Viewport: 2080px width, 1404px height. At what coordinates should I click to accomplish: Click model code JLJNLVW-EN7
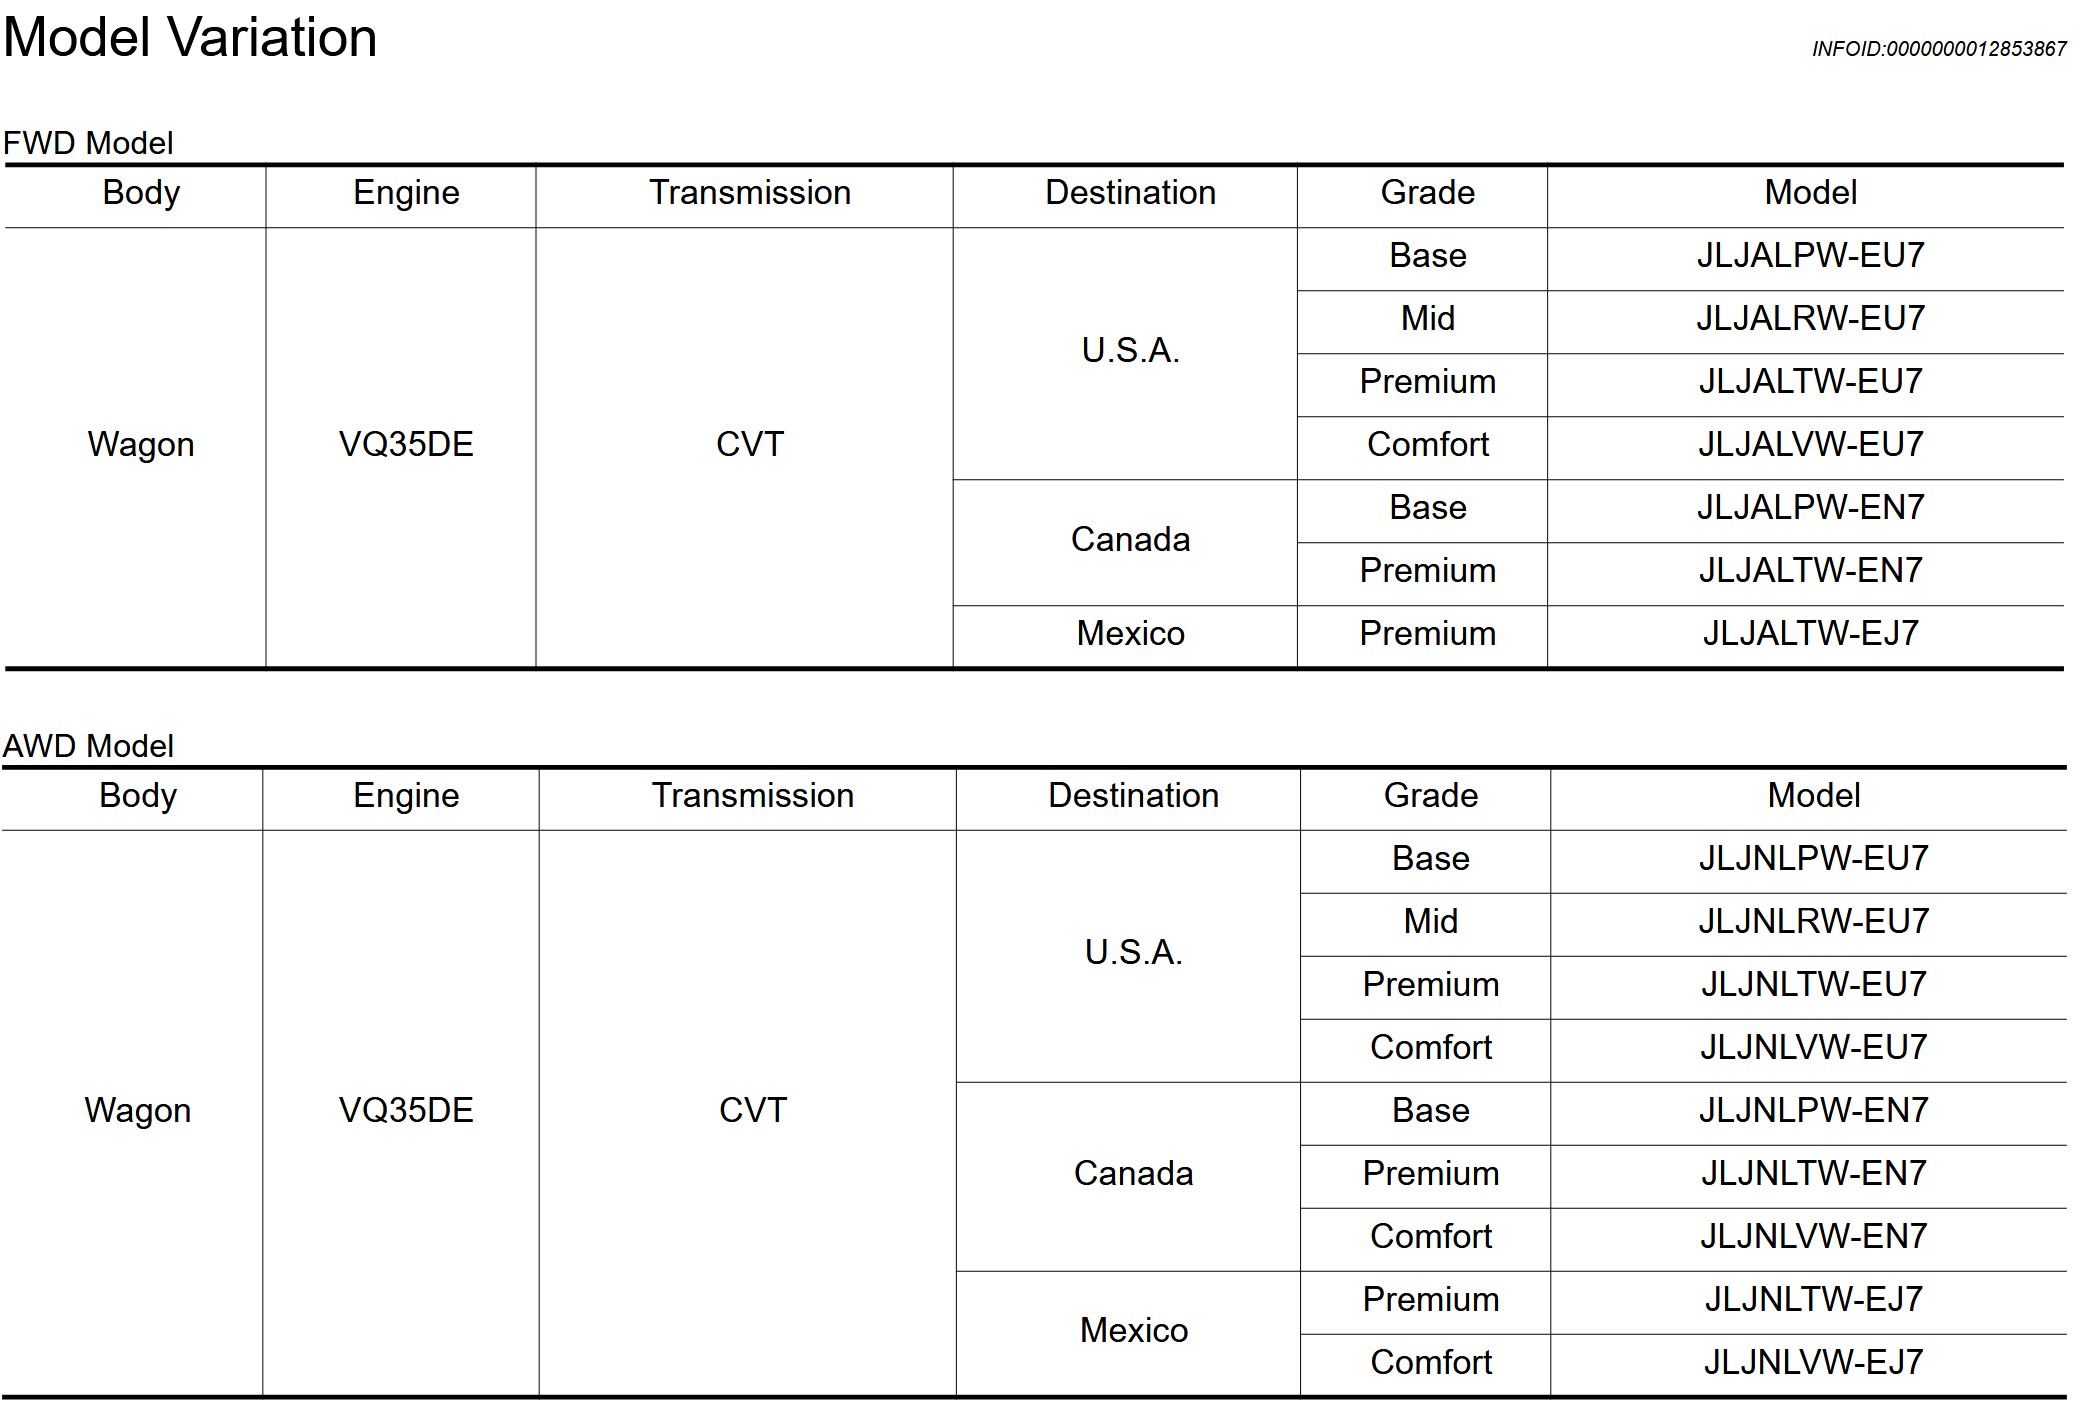pyautogui.click(x=1813, y=1237)
